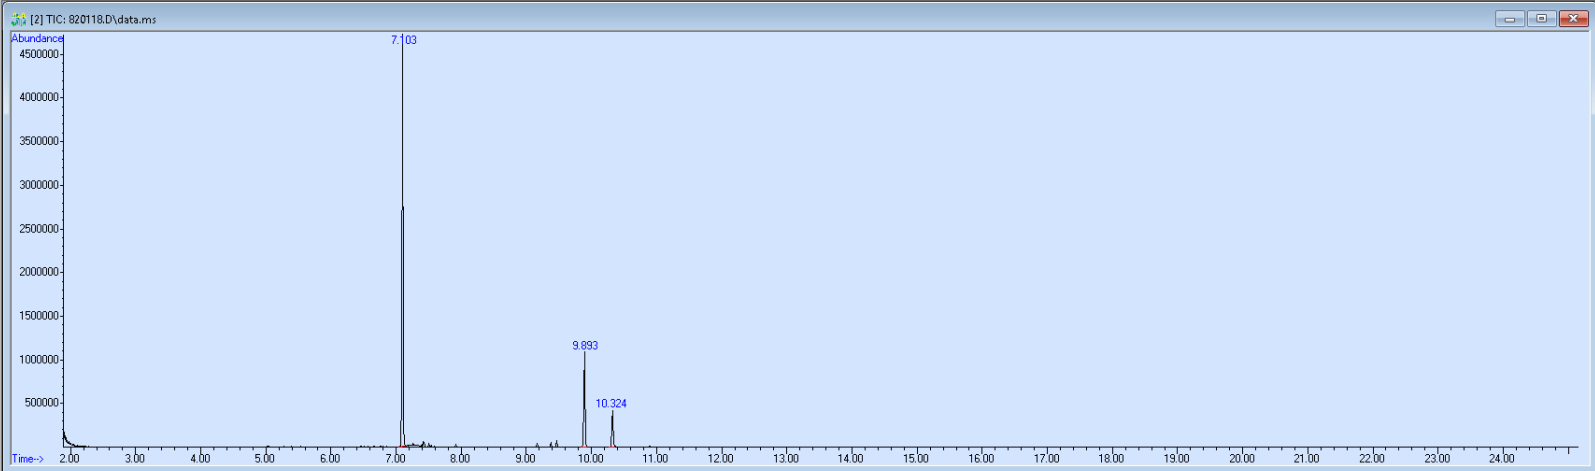Click the 2500000 abundance tick value
Screen dimensions: 1595x471
click(x=39, y=229)
